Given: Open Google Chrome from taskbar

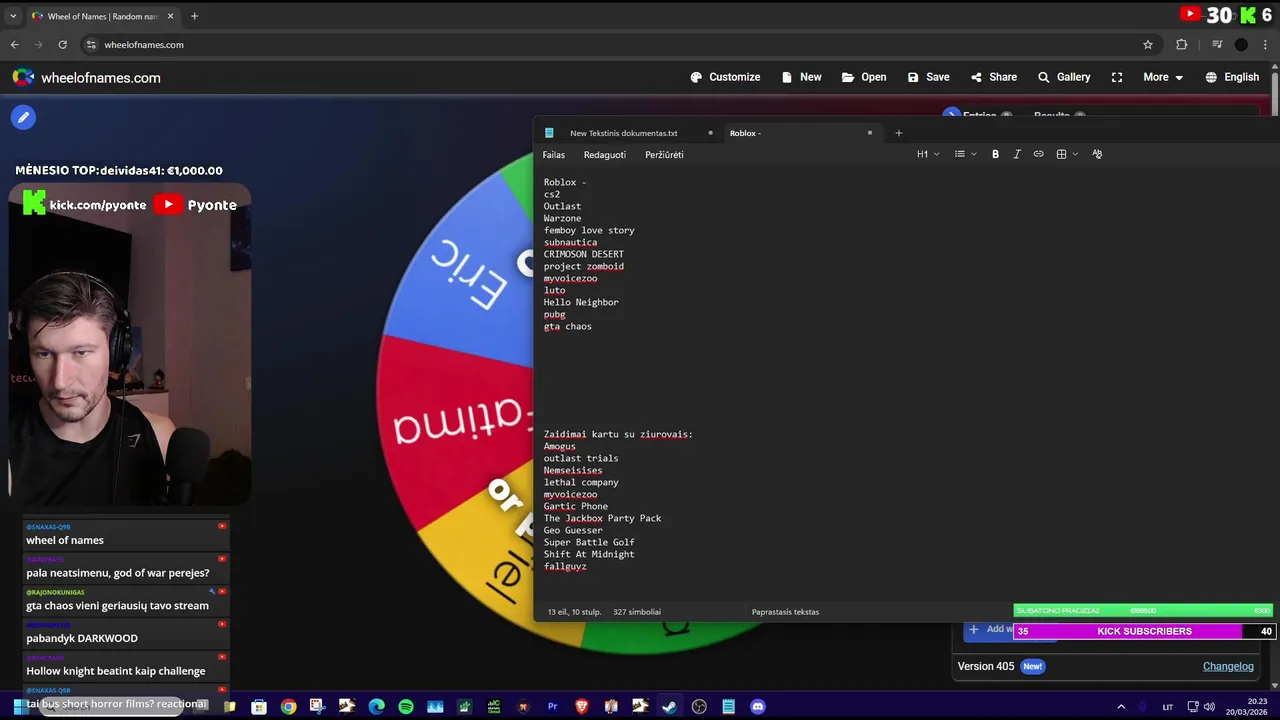Looking at the screenshot, I should (x=288, y=707).
